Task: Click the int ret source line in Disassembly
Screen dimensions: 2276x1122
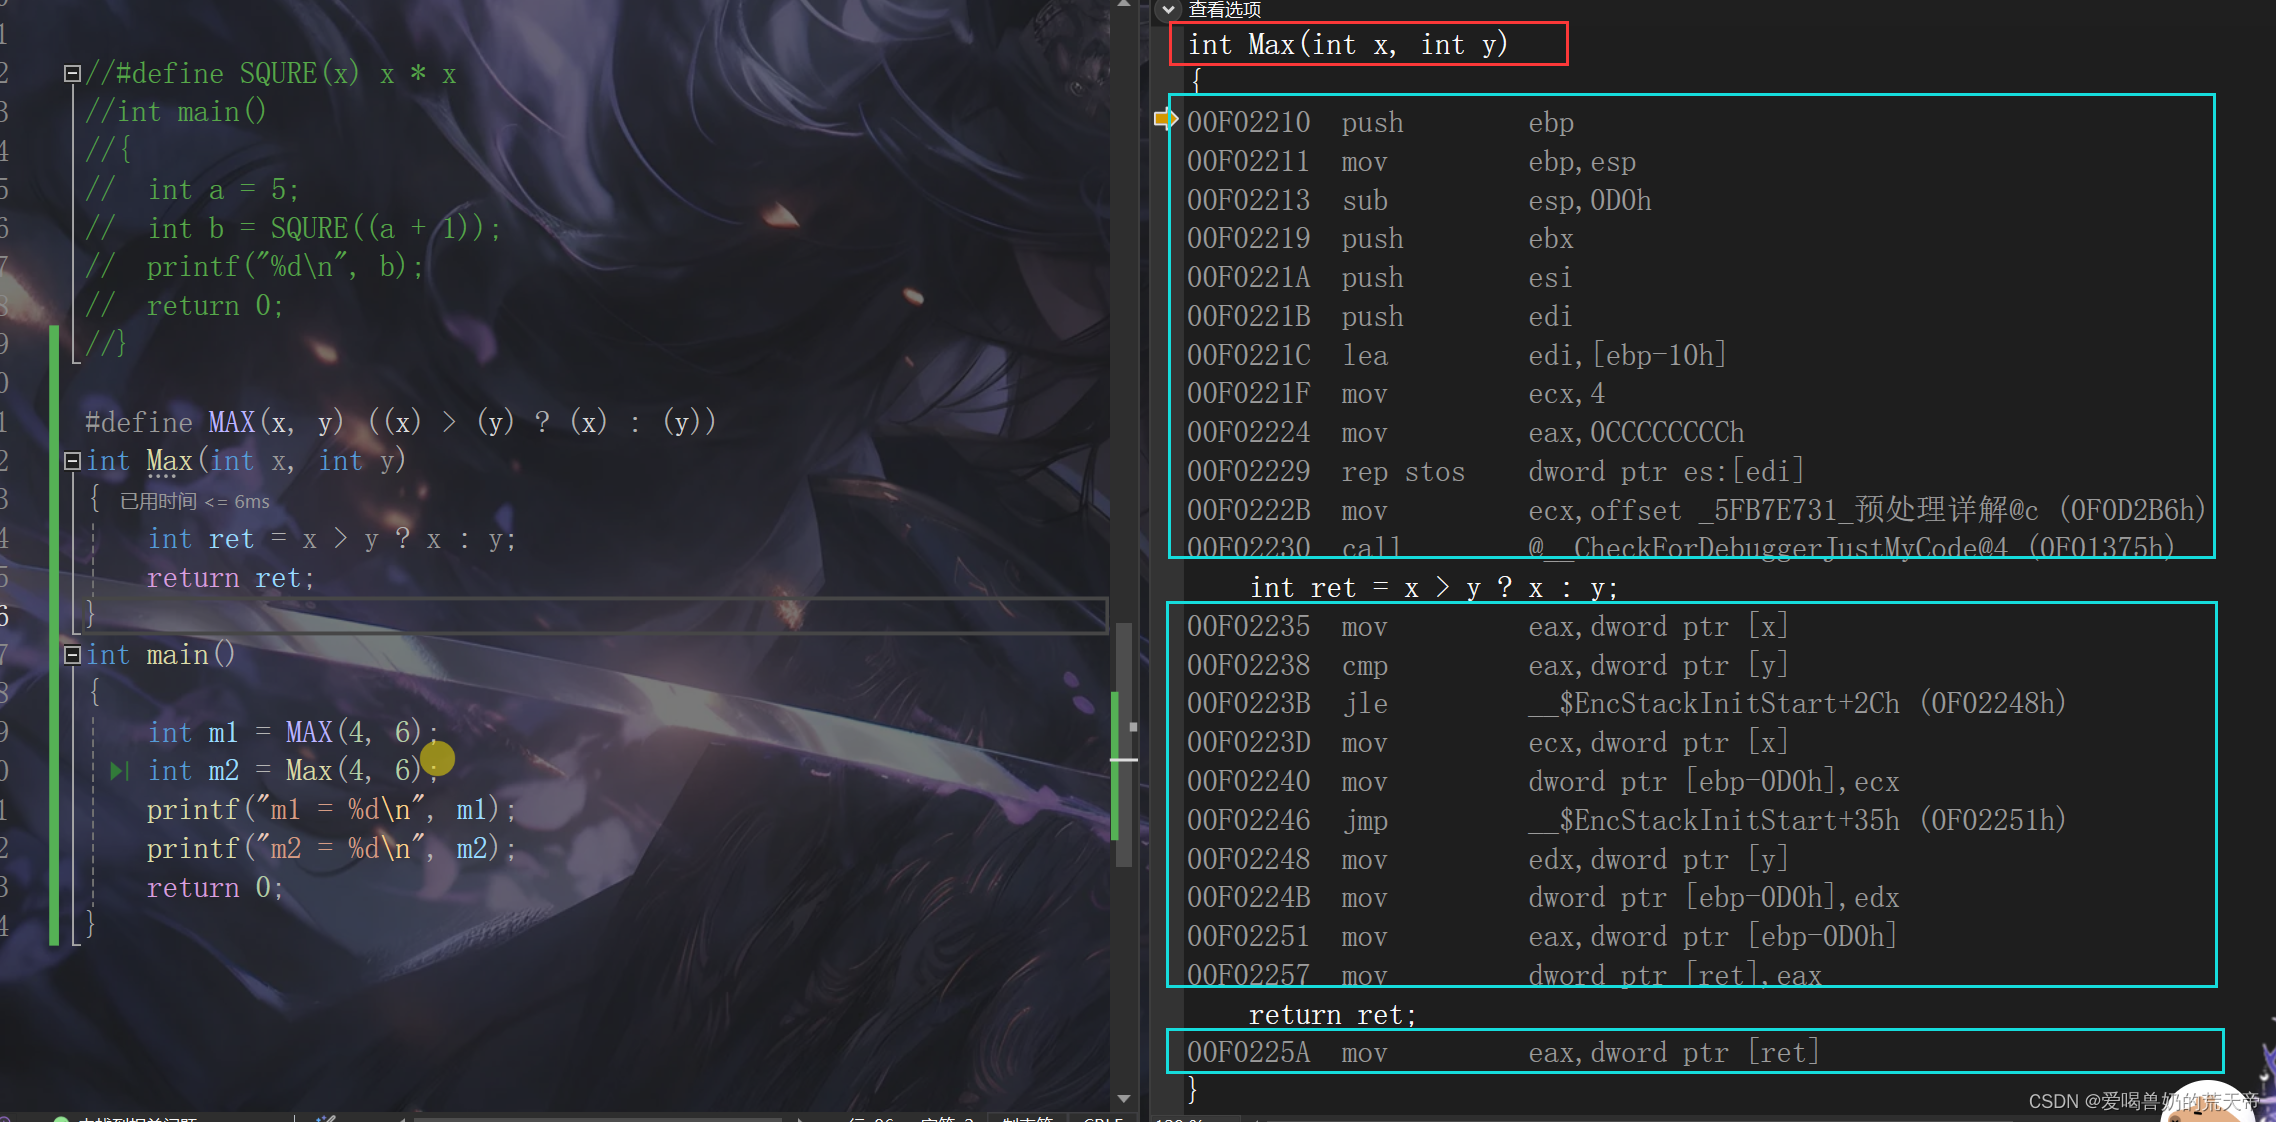Action: [1433, 587]
